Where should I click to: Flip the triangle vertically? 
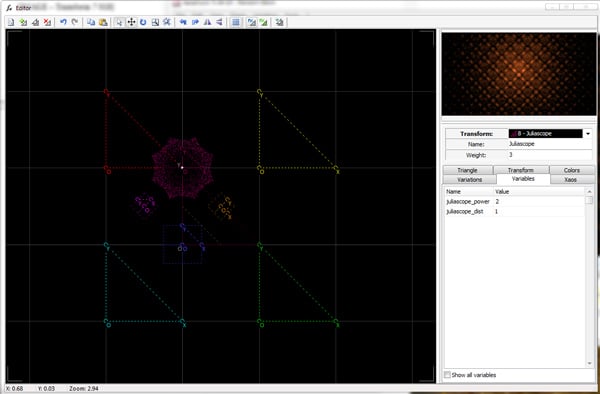point(219,22)
